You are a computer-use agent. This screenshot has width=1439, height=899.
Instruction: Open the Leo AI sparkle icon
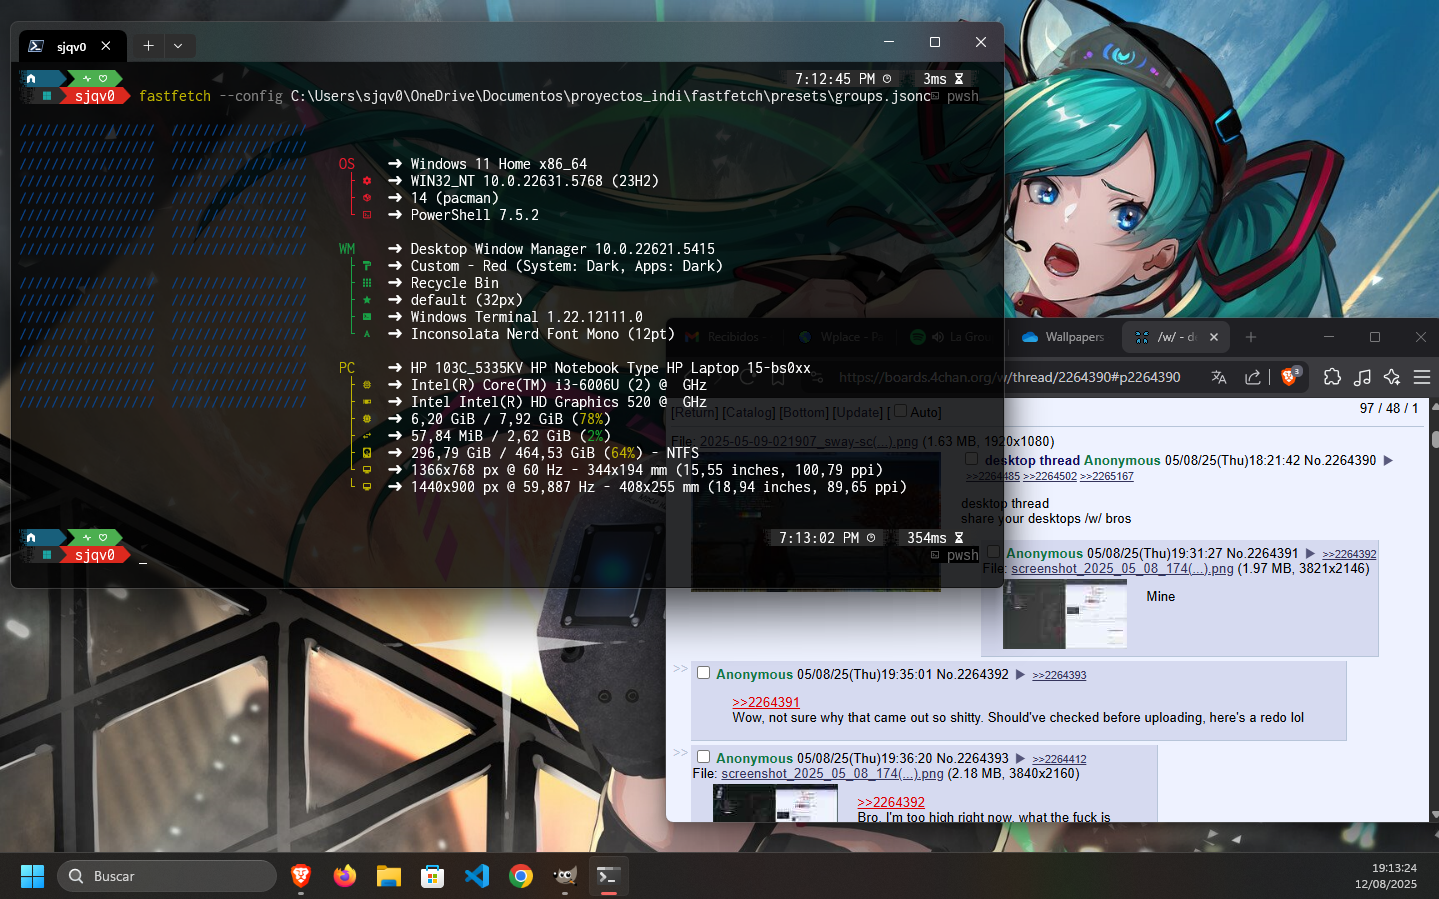click(1392, 377)
